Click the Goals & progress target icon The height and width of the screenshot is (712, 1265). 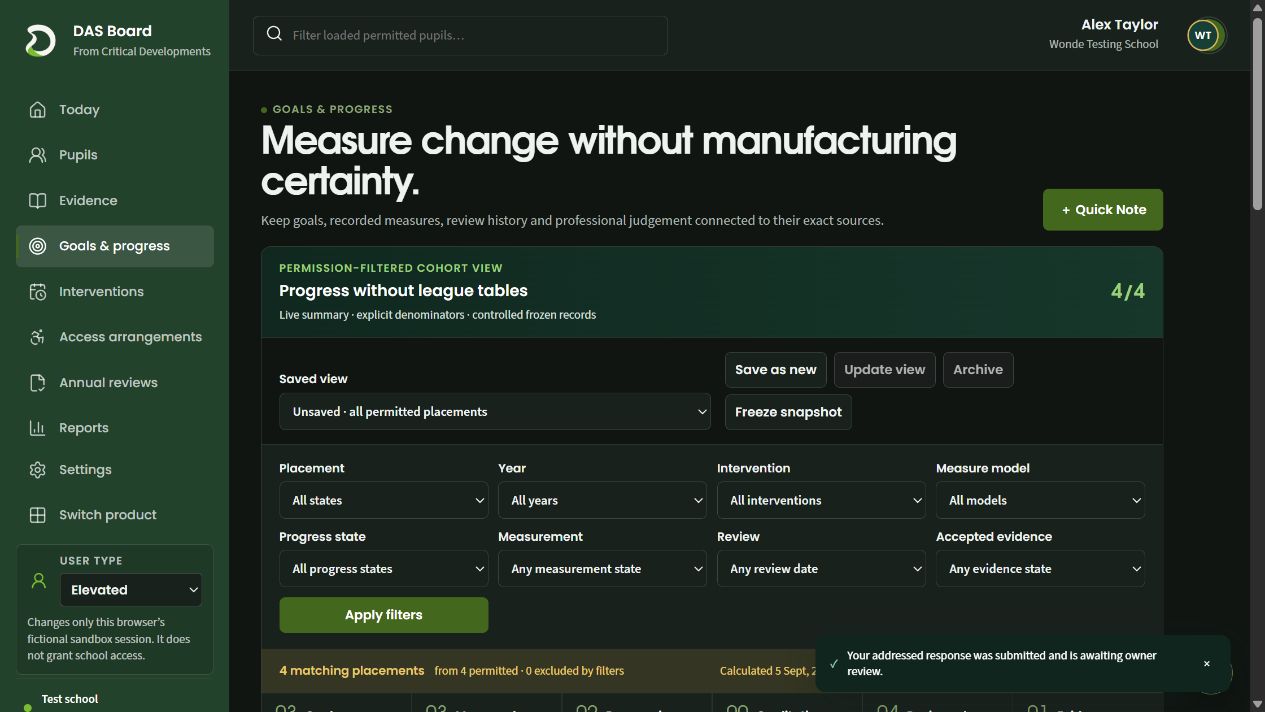click(37, 246)
